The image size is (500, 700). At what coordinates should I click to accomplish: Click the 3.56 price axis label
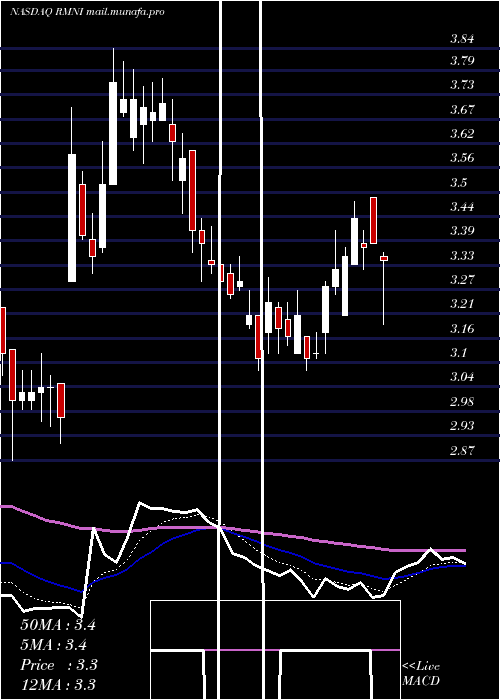462,158
